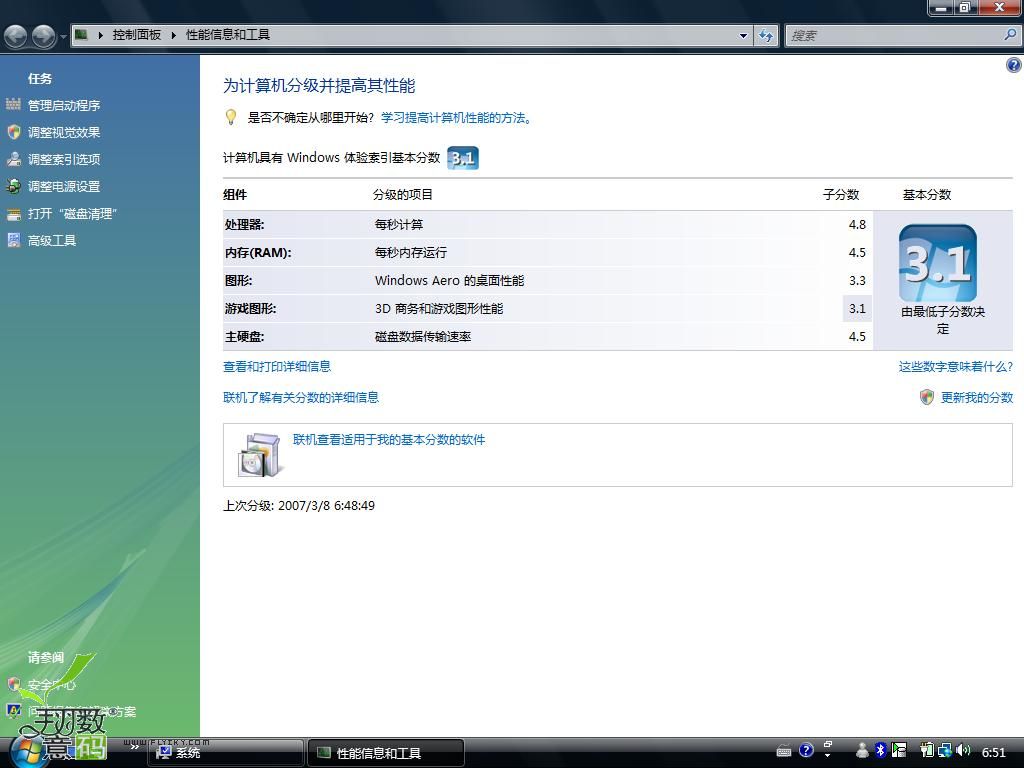
Task: Select the 主硬盘 row label
Action: pos(244,337)
